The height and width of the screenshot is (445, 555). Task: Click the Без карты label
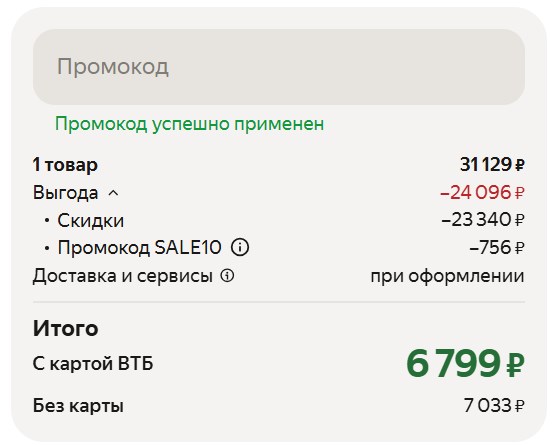78,406
